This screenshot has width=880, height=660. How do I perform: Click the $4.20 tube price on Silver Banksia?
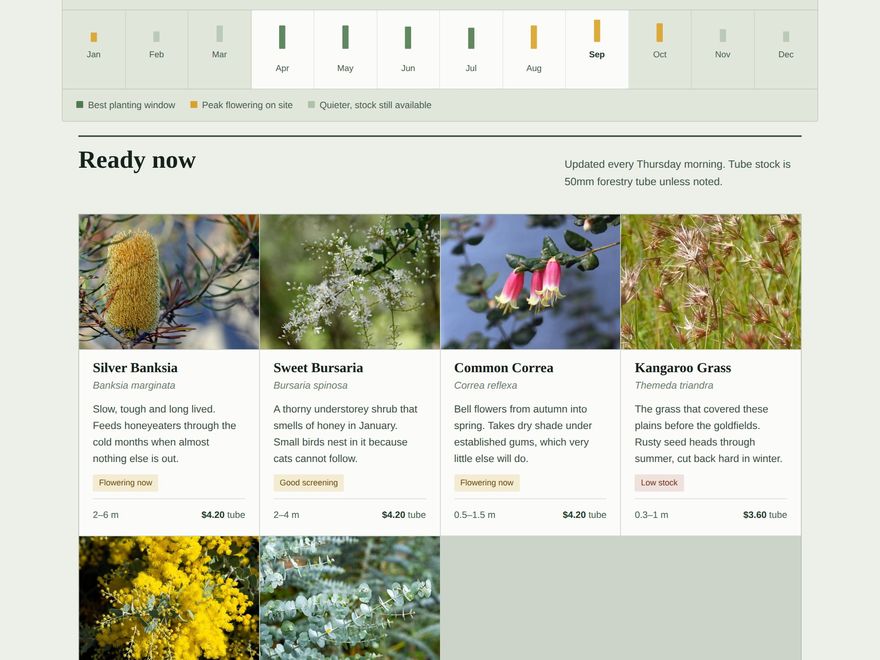coord(223,515)
